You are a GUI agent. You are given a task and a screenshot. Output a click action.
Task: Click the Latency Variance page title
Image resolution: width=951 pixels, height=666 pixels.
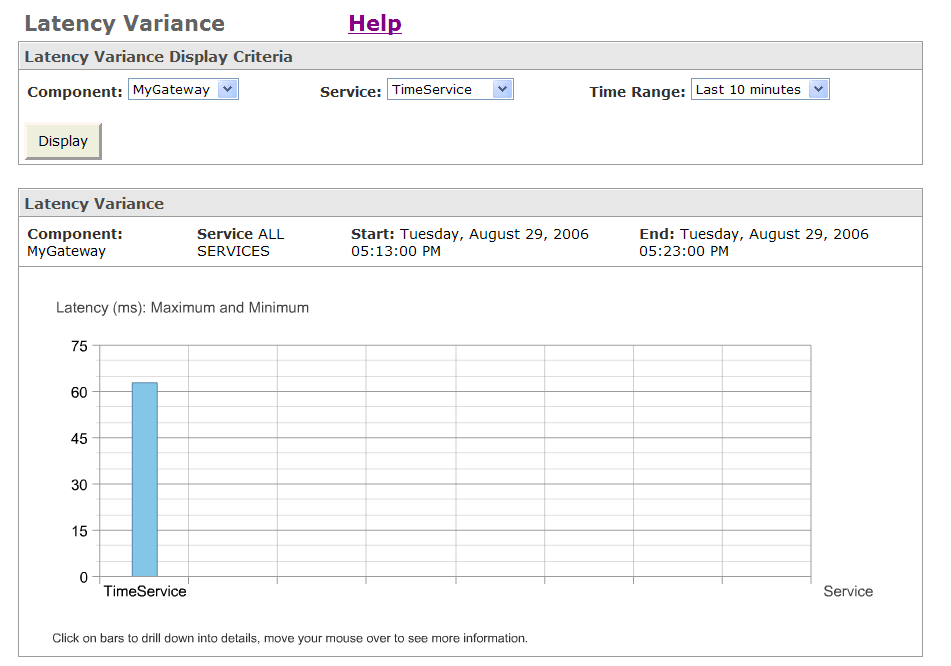point(124,24)
